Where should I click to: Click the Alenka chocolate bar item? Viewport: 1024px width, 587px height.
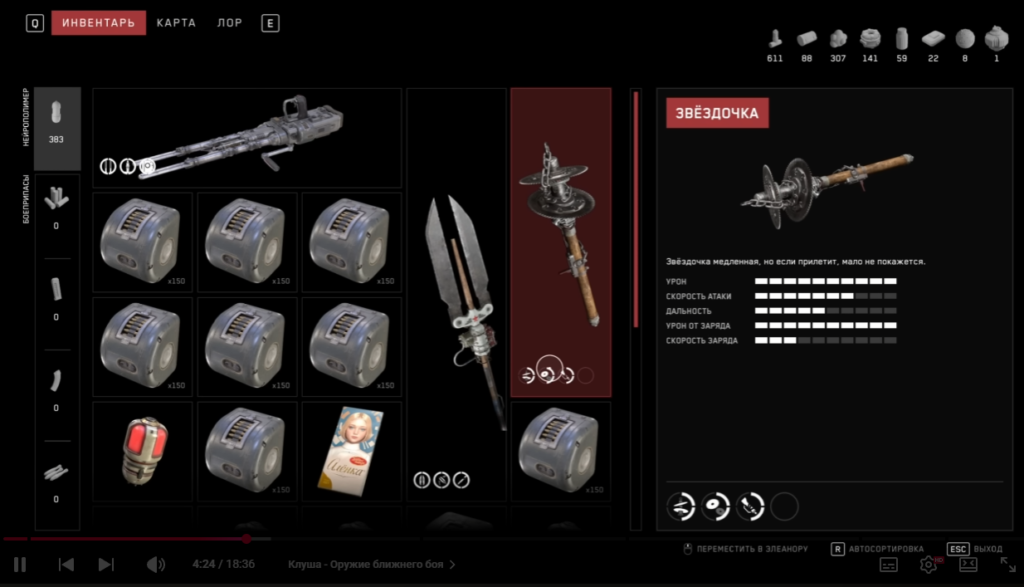[x=351, y=451]
